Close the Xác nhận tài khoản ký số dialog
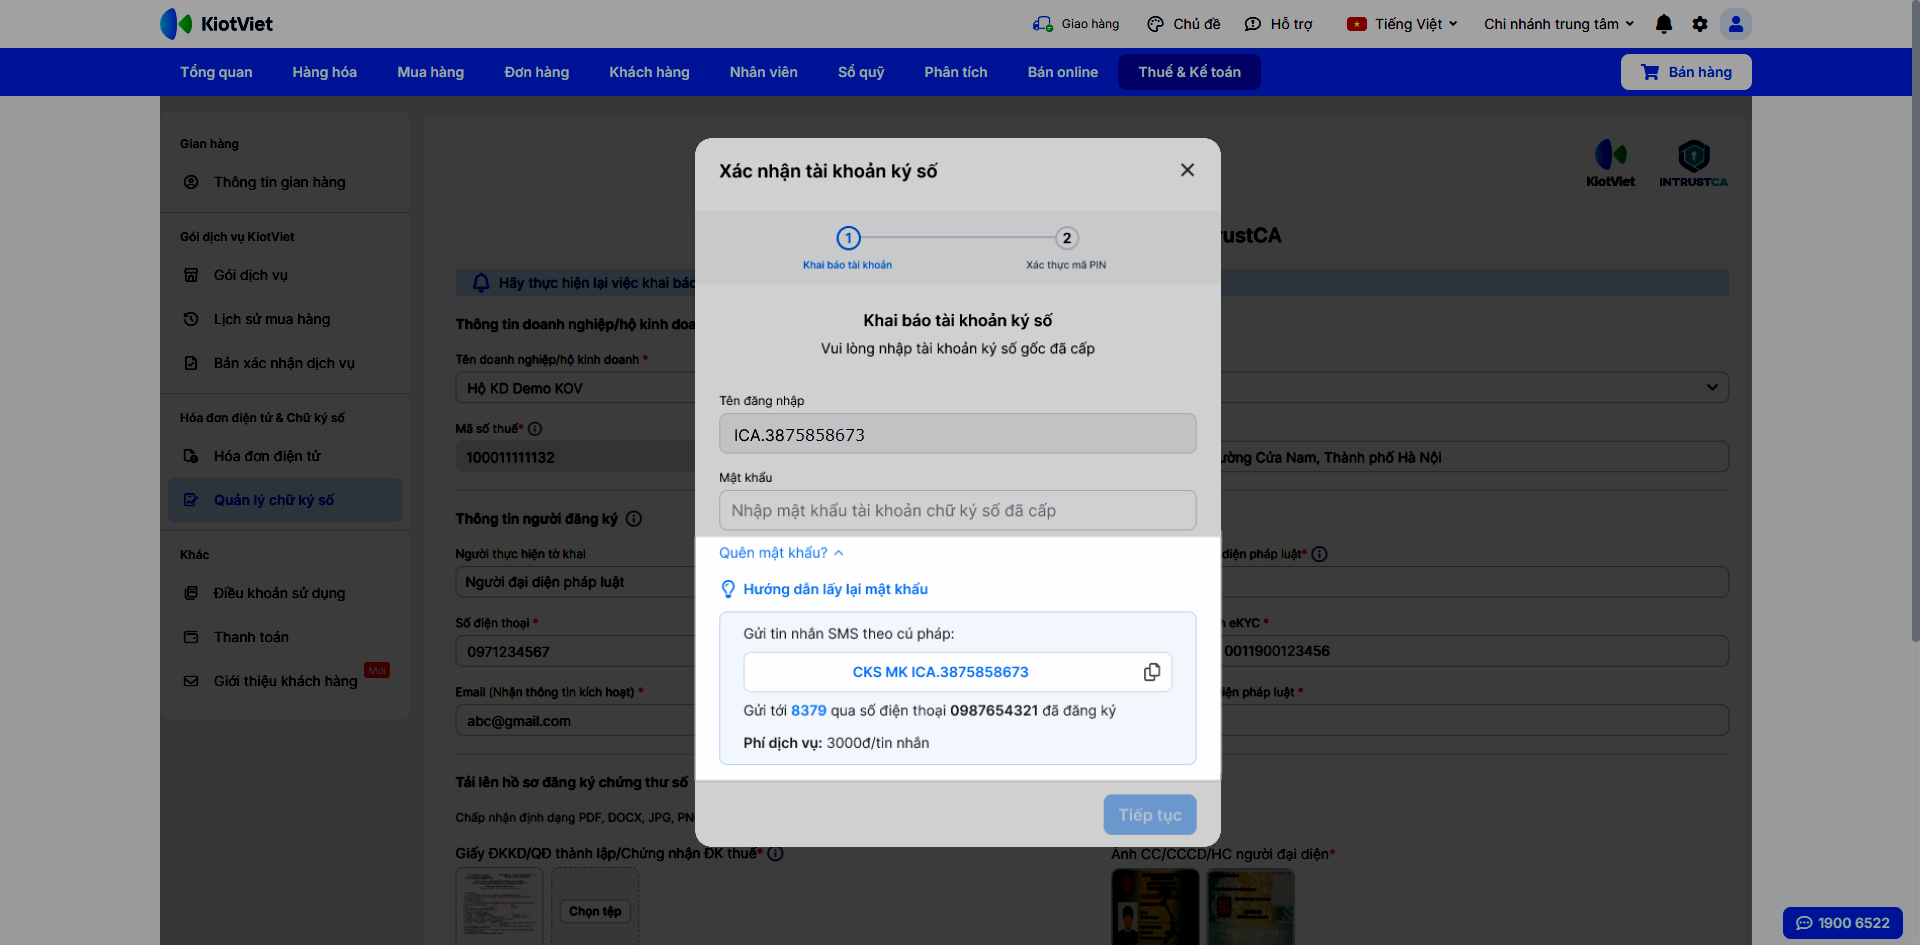 coord(1187,170)
